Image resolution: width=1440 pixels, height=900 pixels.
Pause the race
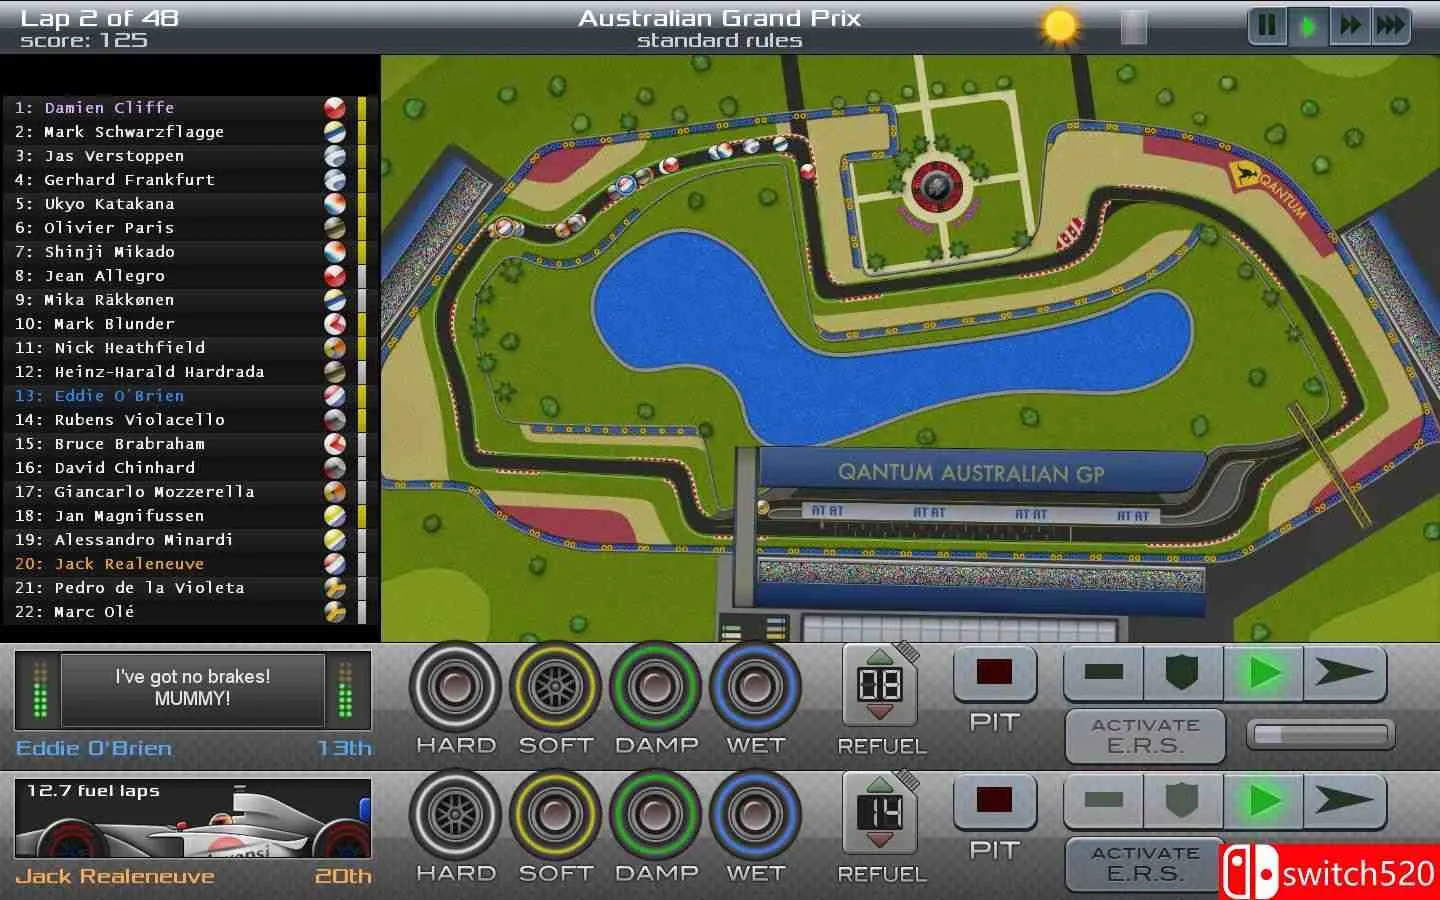click(x=1267, y=26)
